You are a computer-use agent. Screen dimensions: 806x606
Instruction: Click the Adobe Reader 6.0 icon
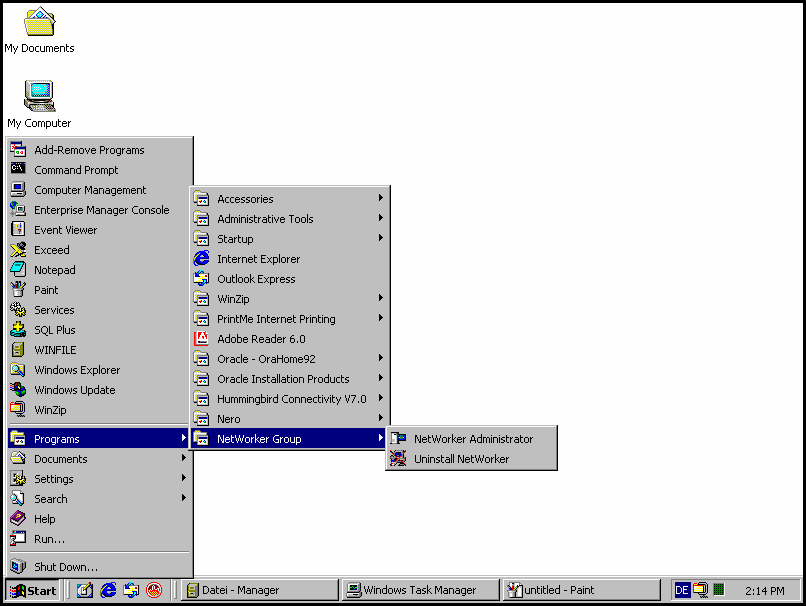coord(201,339)
